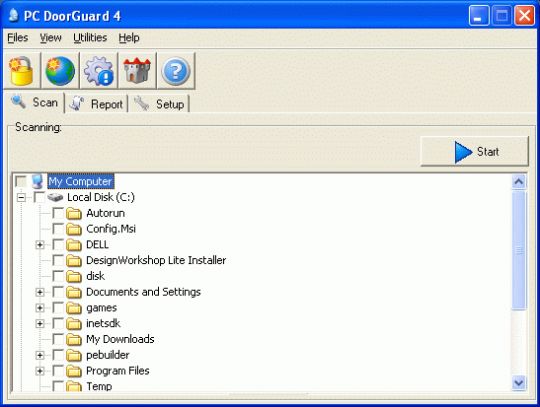Select the DesignWorkshop Lite Installer label

(x=156, y=260)
